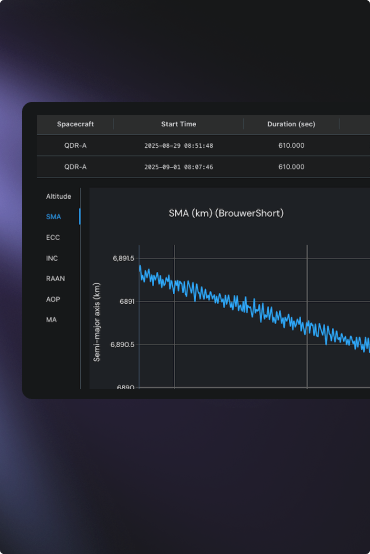Click the 6,891.5 y-axis tick label
The width and height of the screenshot is (370, 554).
[123, 259]
